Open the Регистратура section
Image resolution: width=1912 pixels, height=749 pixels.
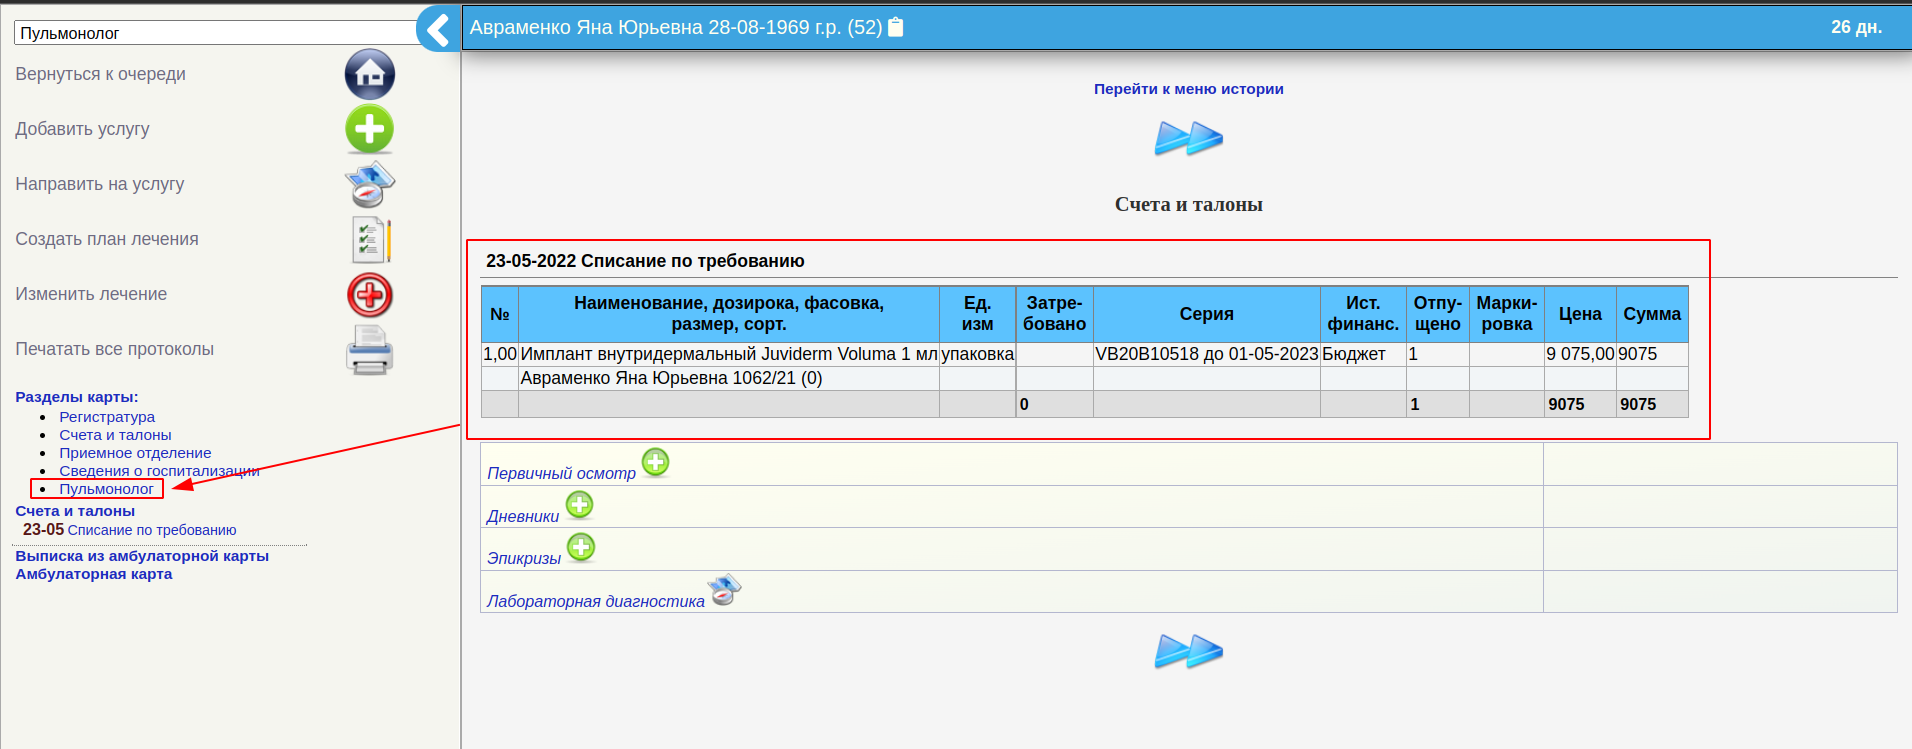pyautogui.click(x=107, y=417)
